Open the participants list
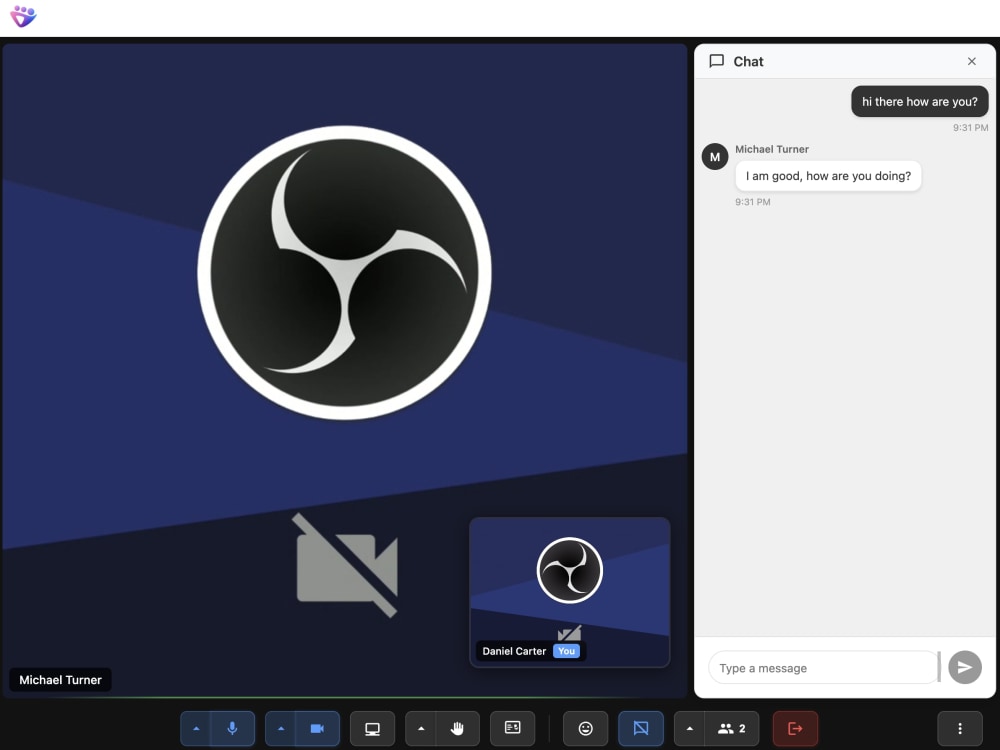 coord(732,728)
